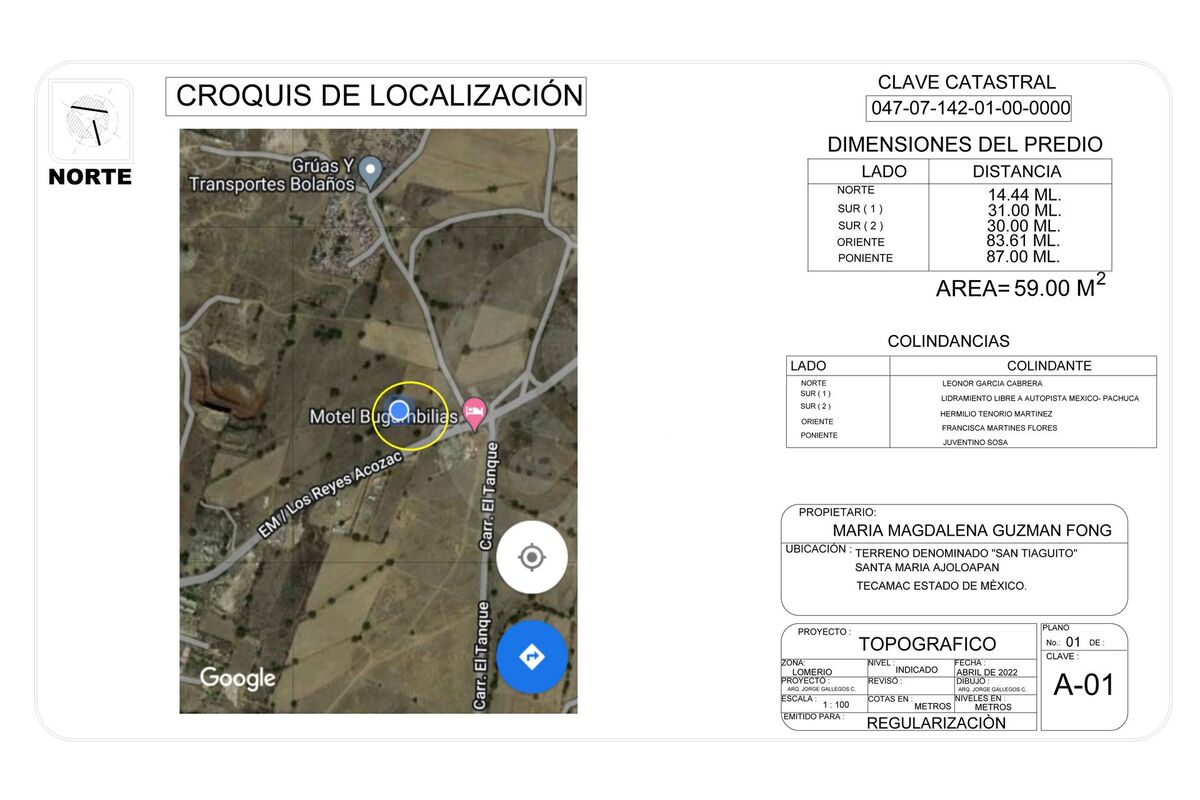Select the TOPOGRAFICO project title

927,644
